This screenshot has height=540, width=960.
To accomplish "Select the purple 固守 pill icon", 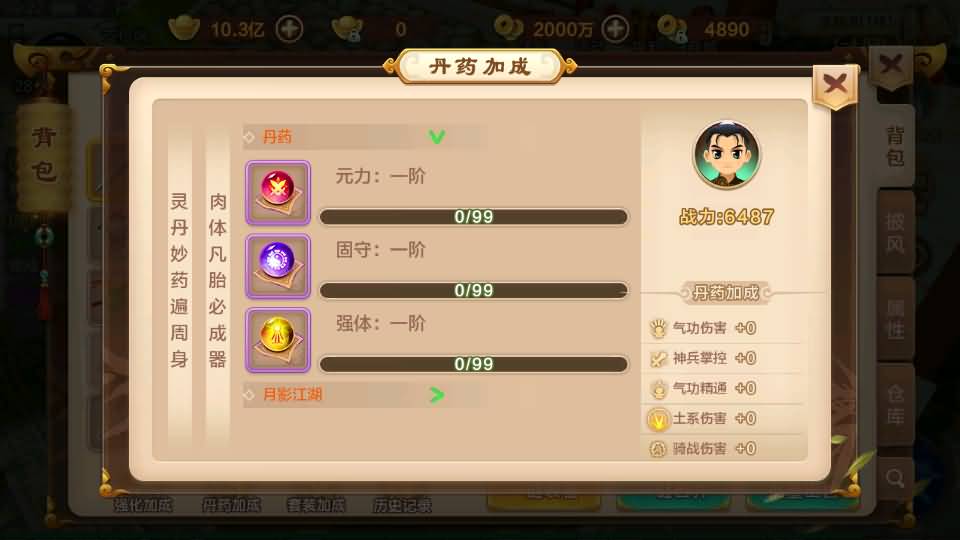I will pyautogui.click(x=278, y=266).
